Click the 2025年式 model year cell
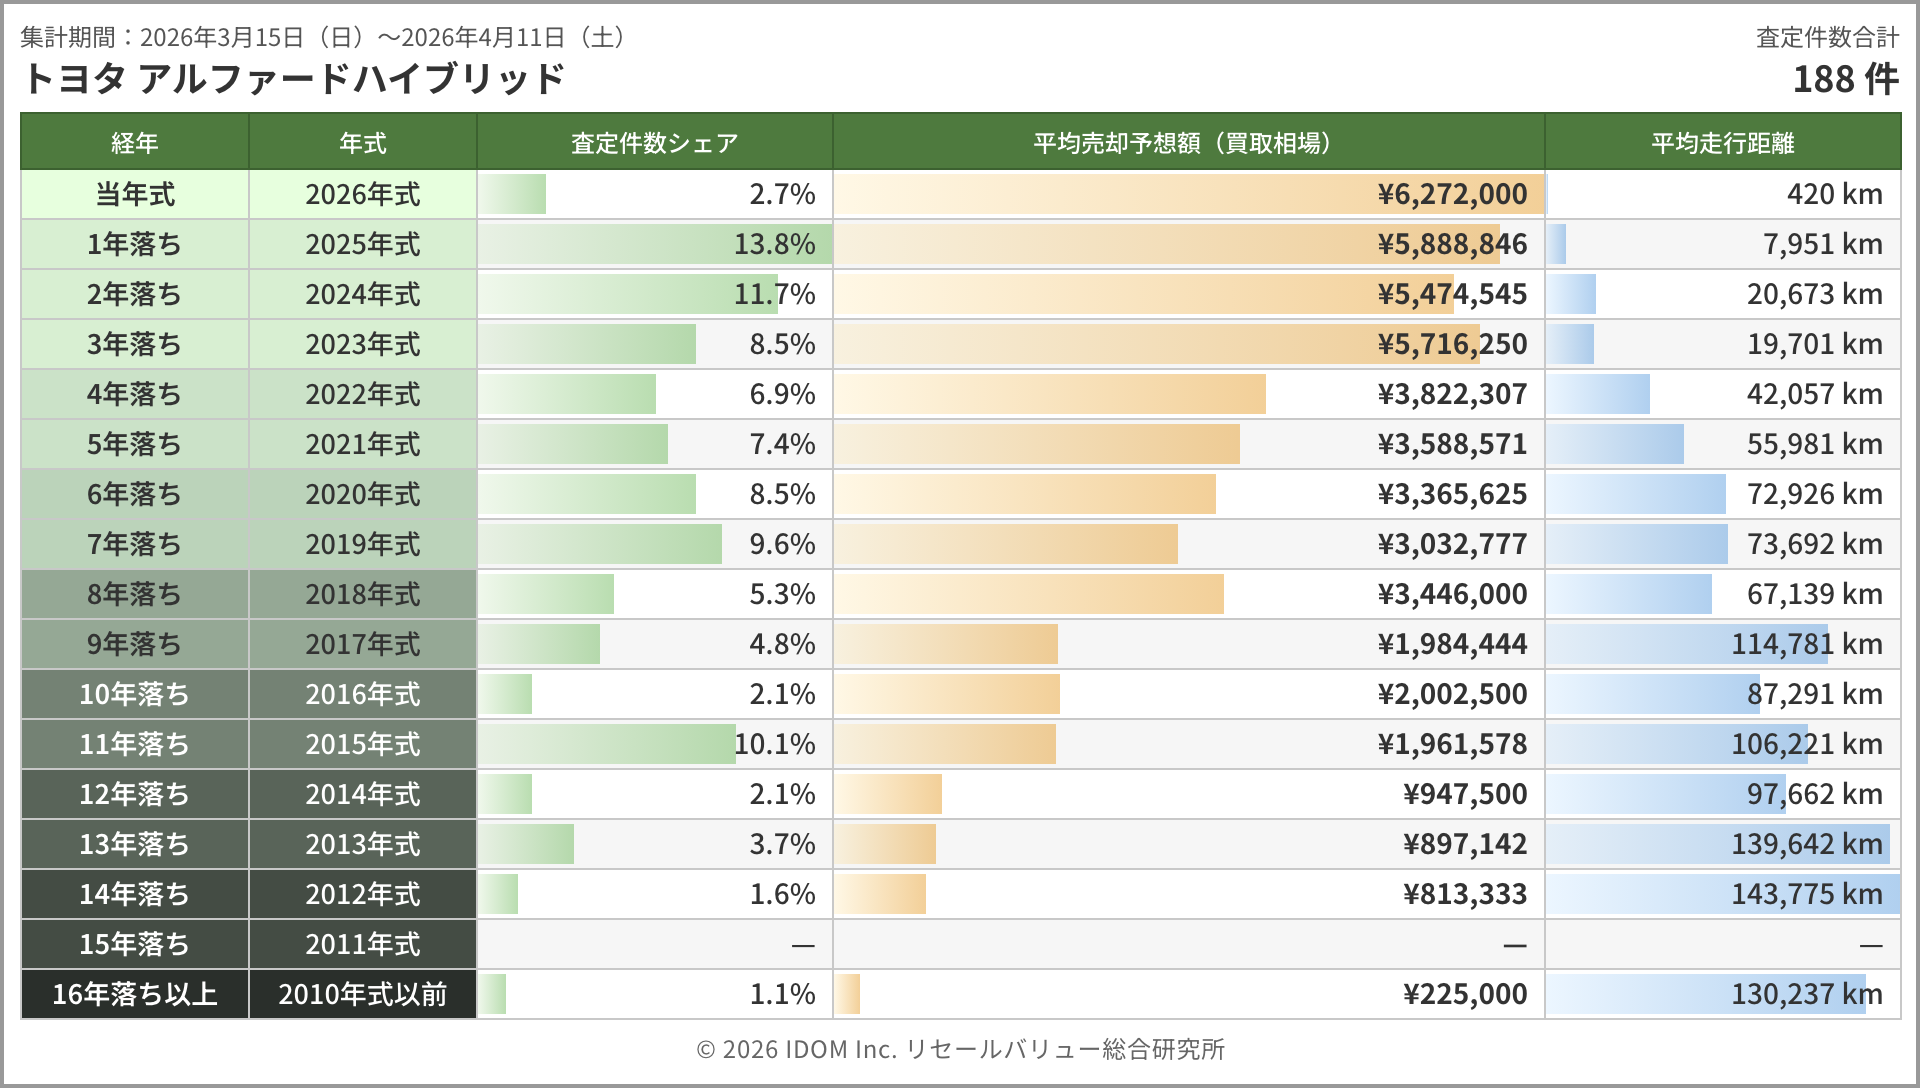The height and width of the screenshot is (1088, 1920). point(363,244)
